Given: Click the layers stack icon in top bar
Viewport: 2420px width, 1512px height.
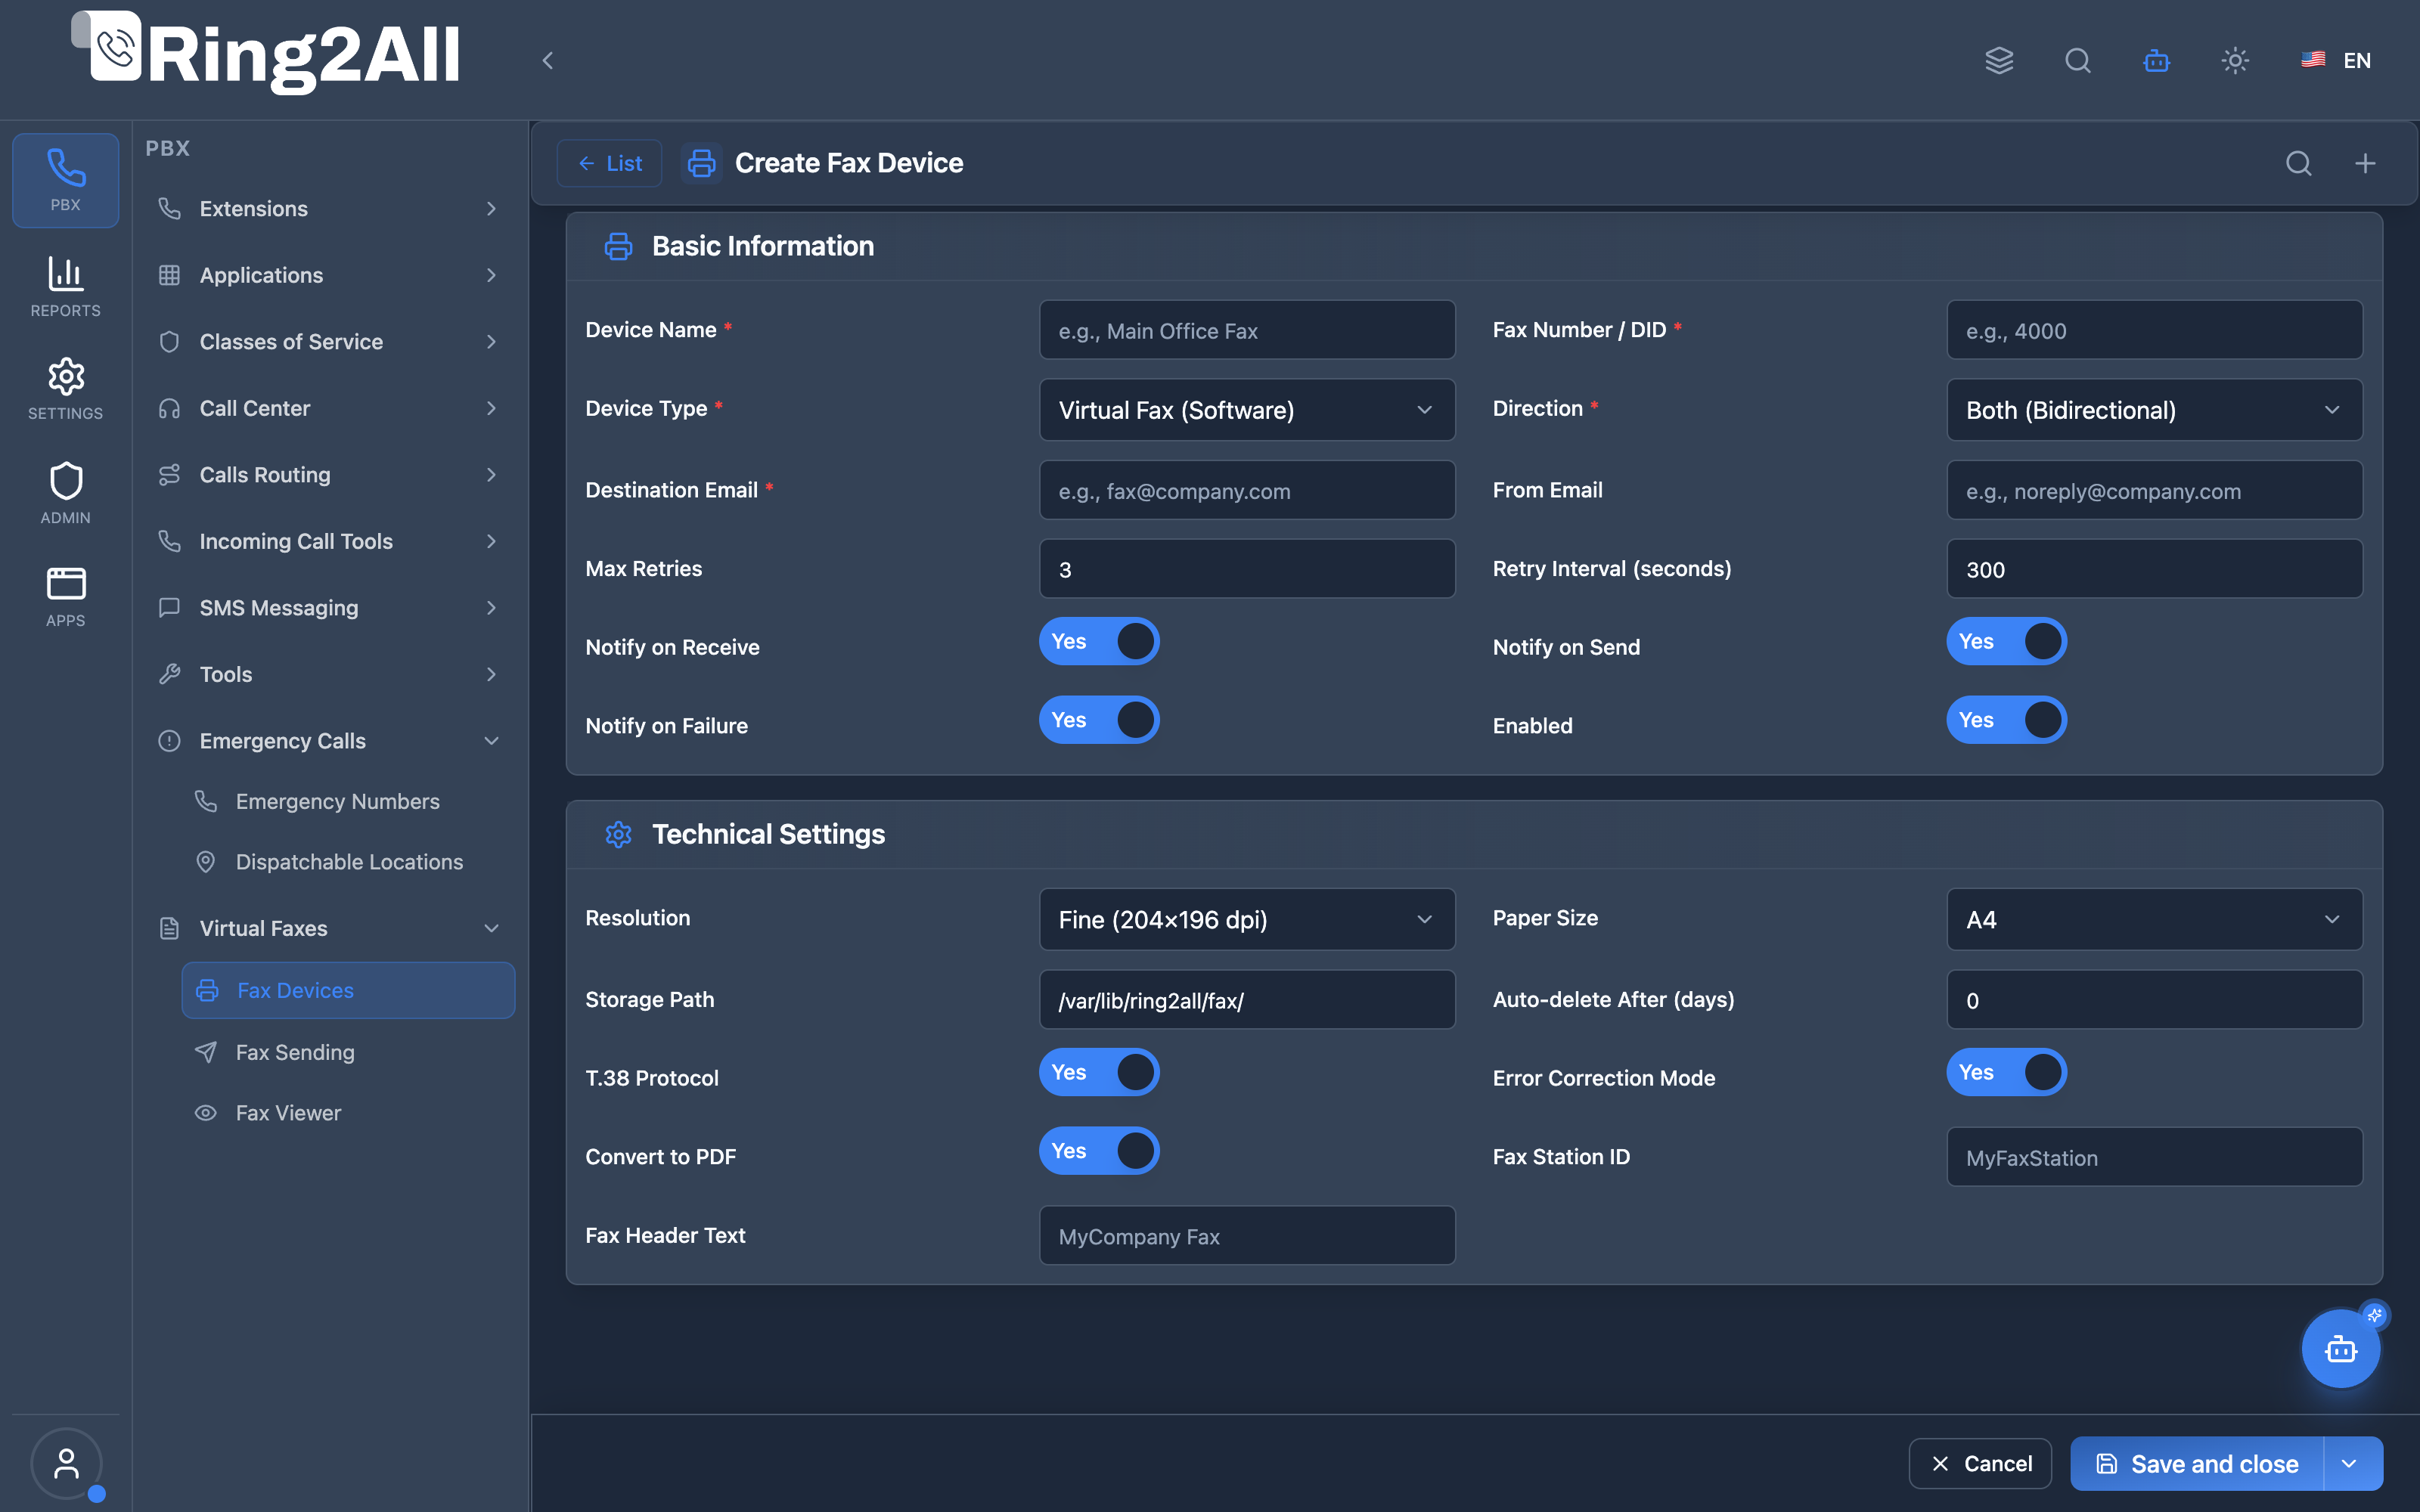Looking at the screenshot, I should (x=1999, y=60).
